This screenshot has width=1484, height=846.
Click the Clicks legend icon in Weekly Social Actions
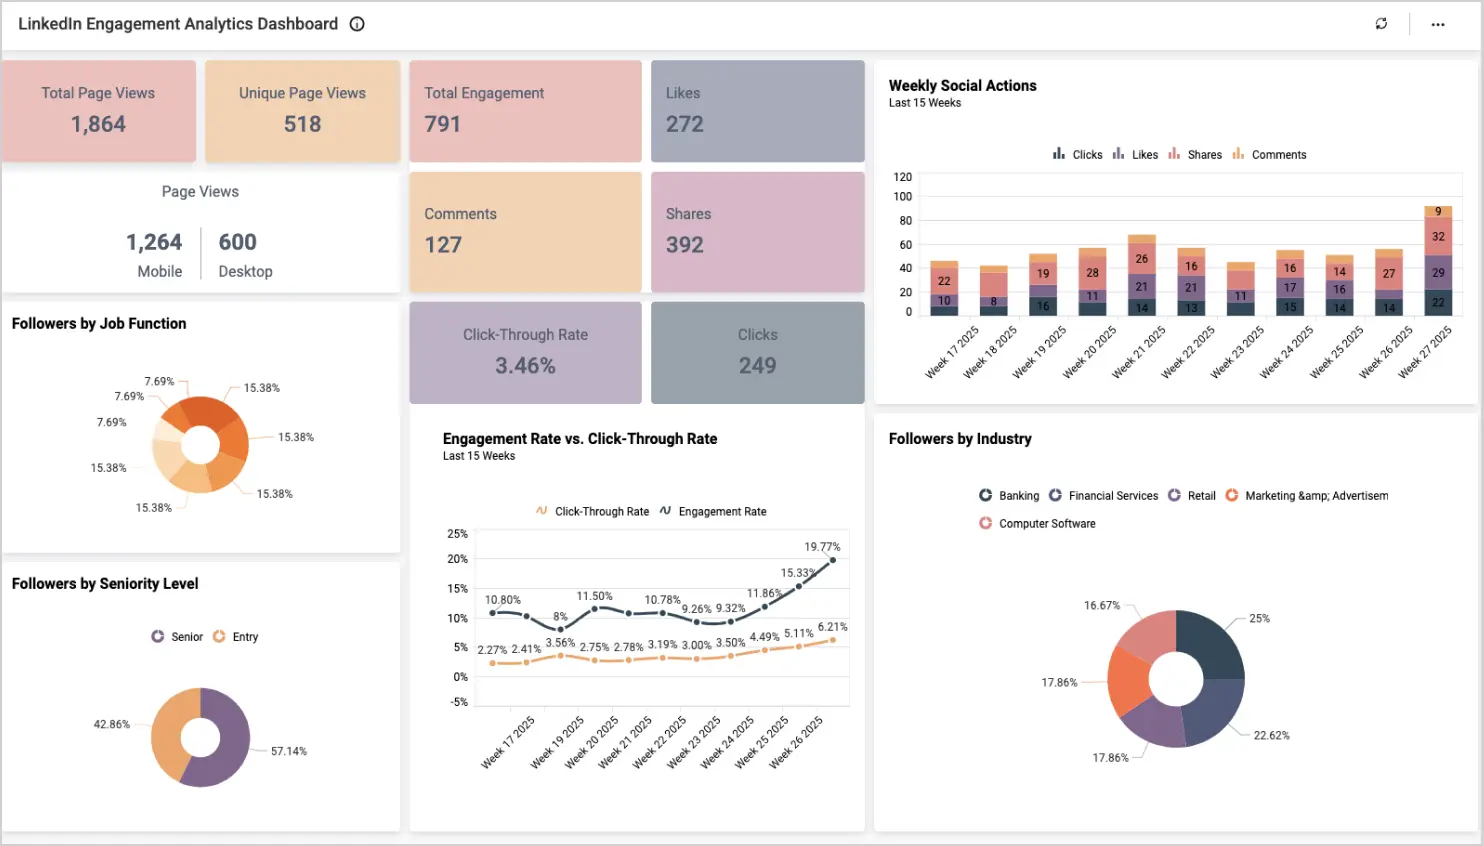click(1059, 154)
